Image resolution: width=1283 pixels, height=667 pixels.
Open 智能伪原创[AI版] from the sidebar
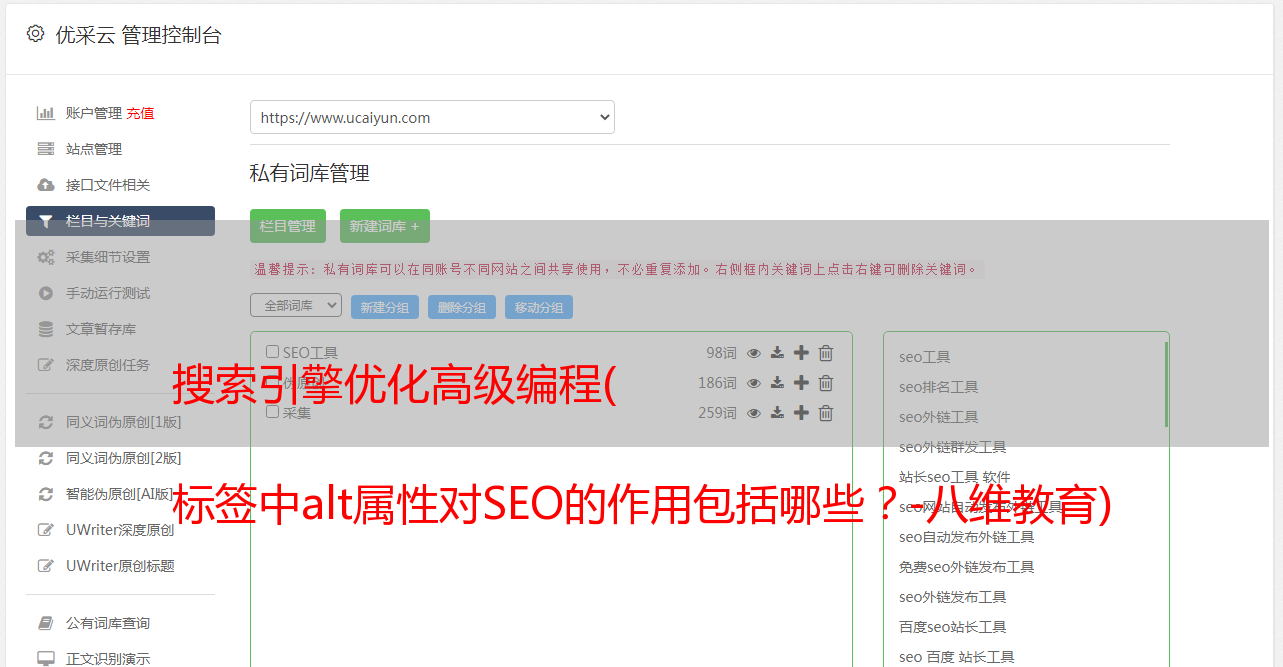coord(120,494)
